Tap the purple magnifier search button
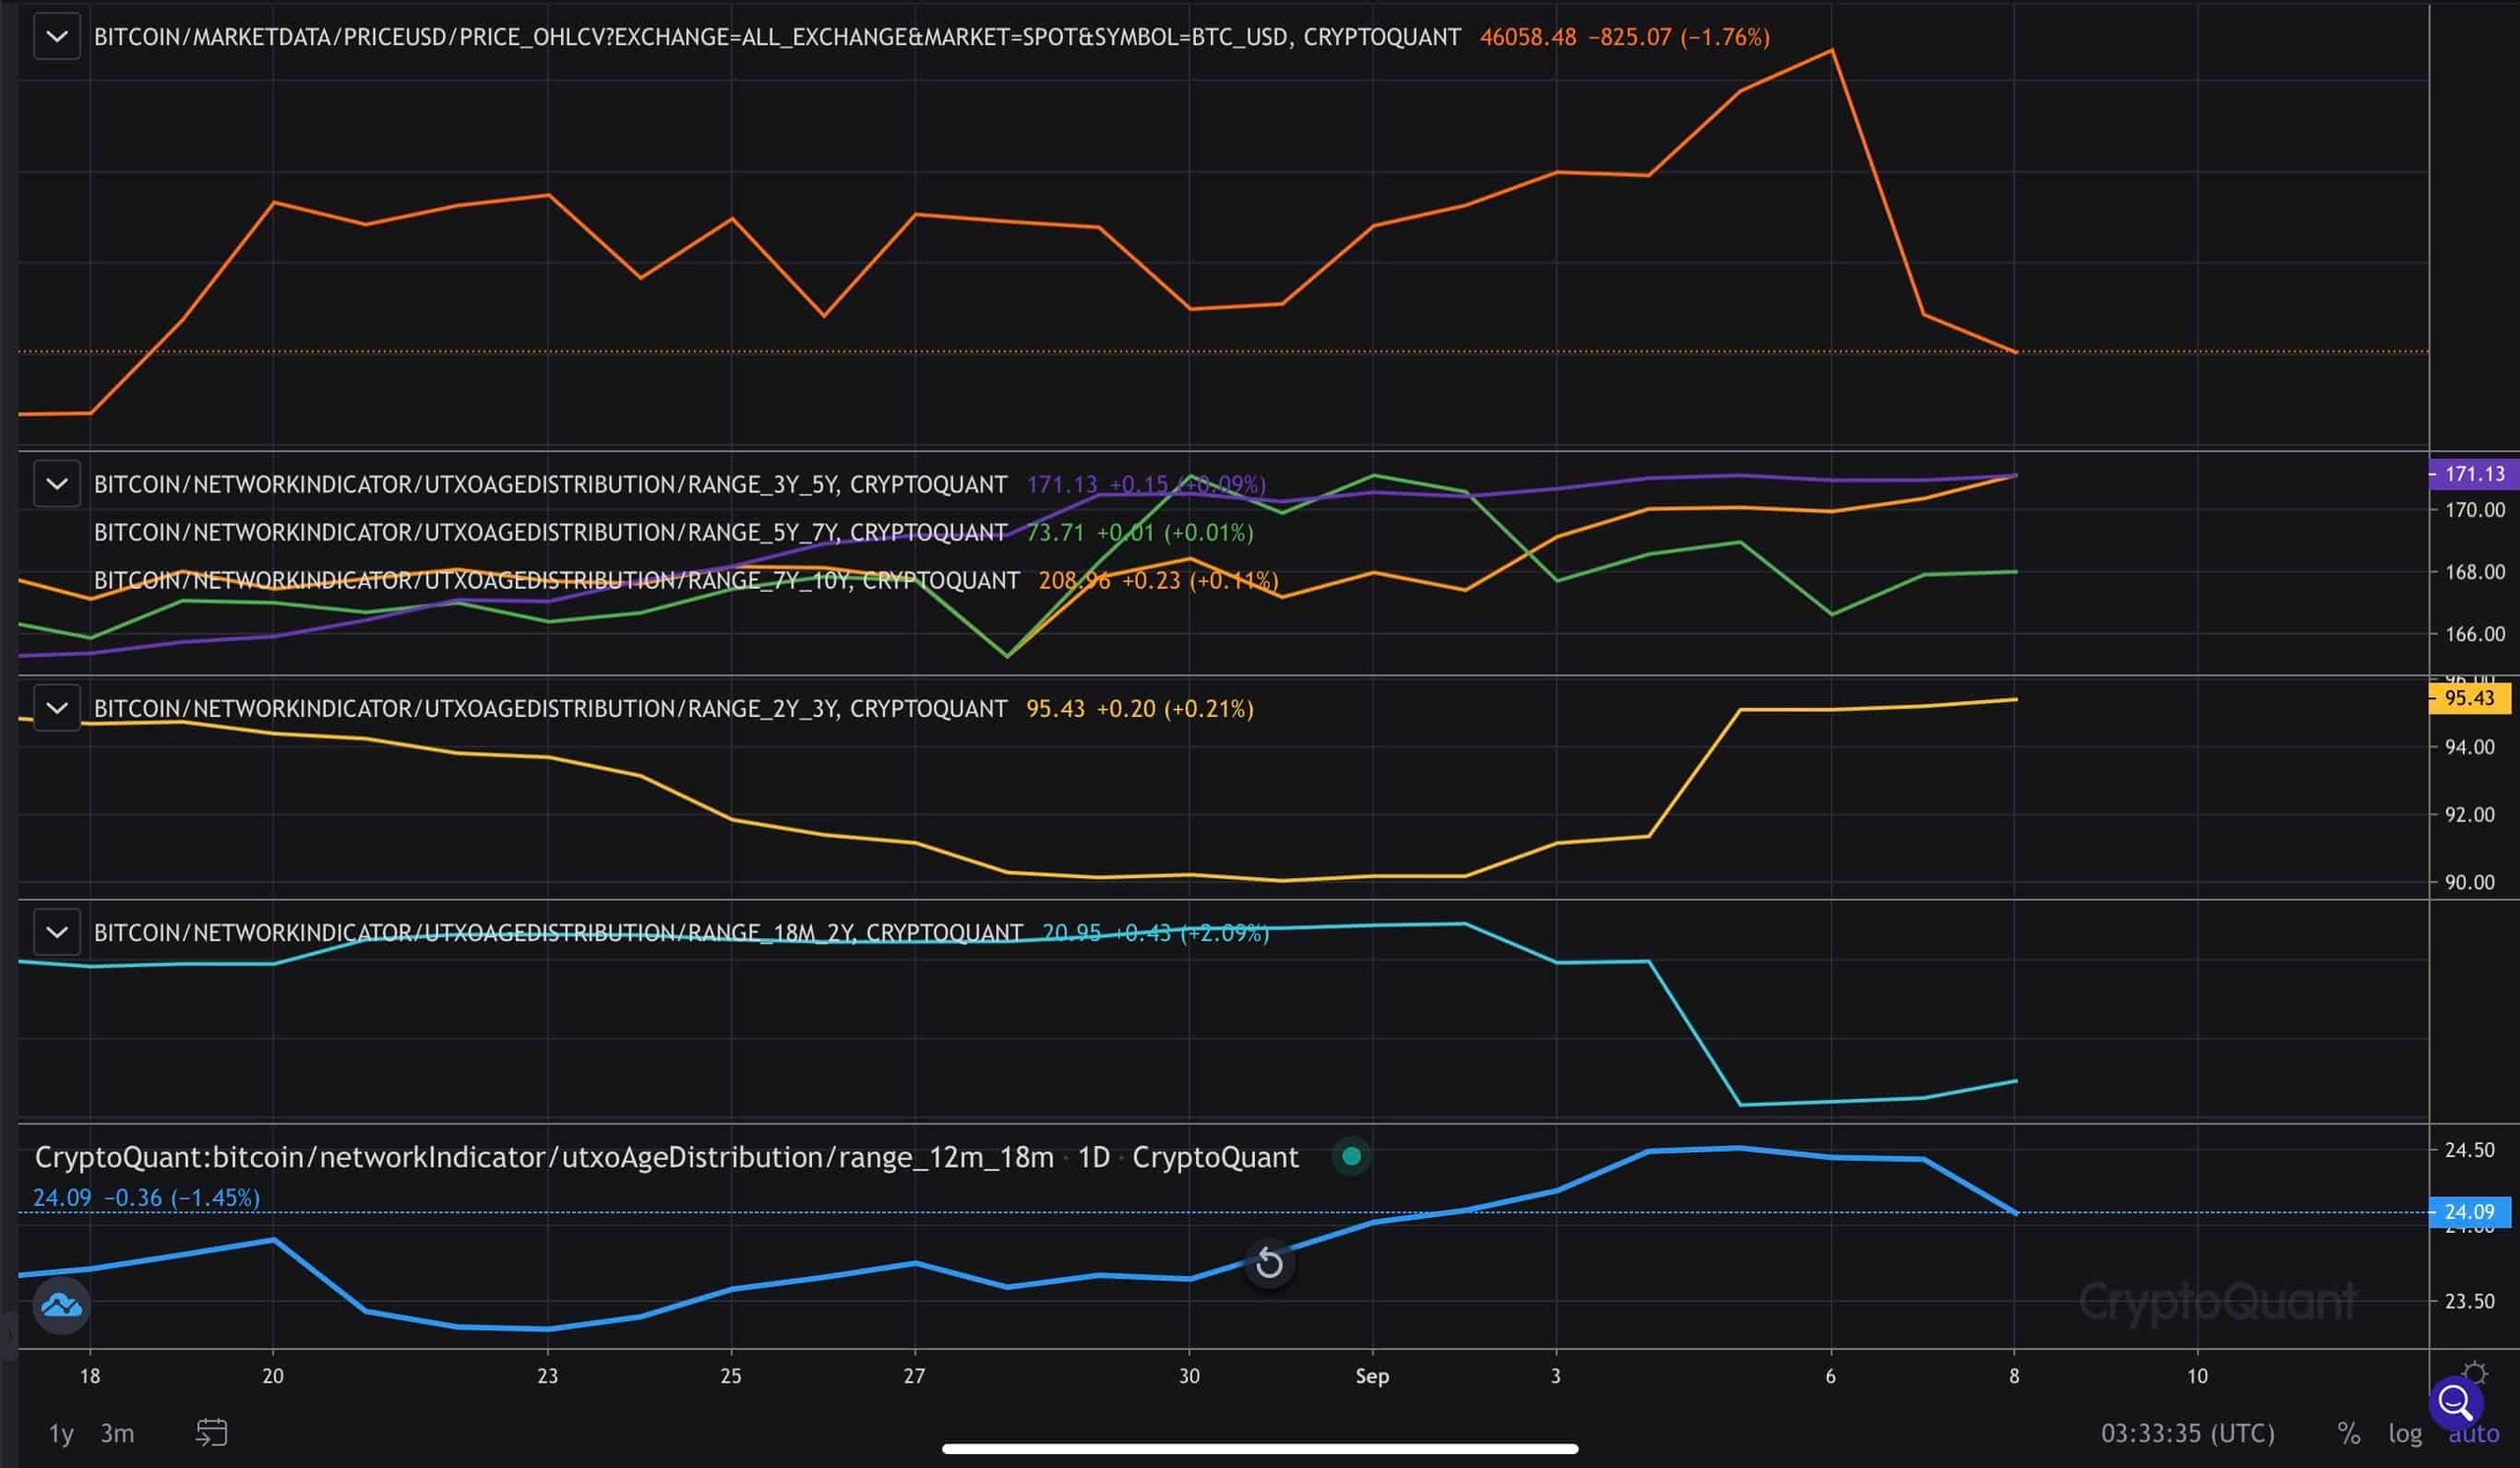 2456,1403
